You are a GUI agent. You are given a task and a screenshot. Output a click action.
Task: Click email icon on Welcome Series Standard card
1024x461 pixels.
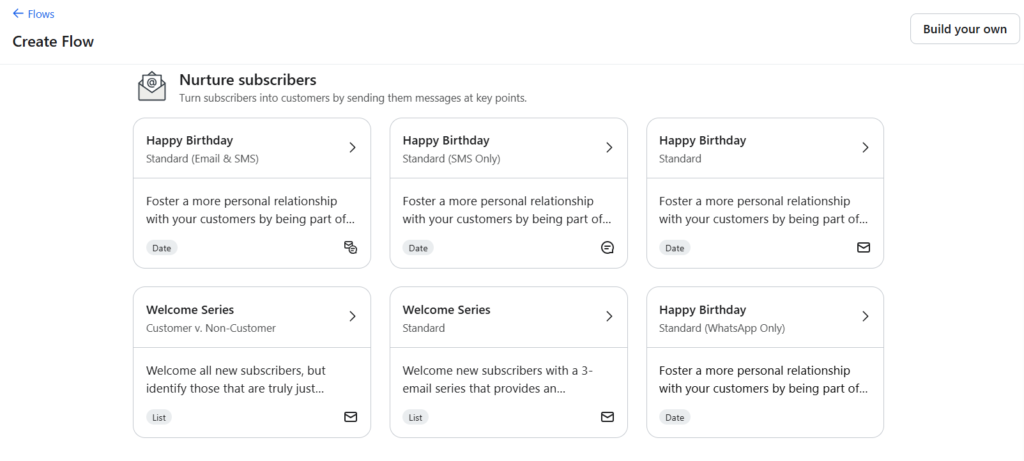click(607, 417)
